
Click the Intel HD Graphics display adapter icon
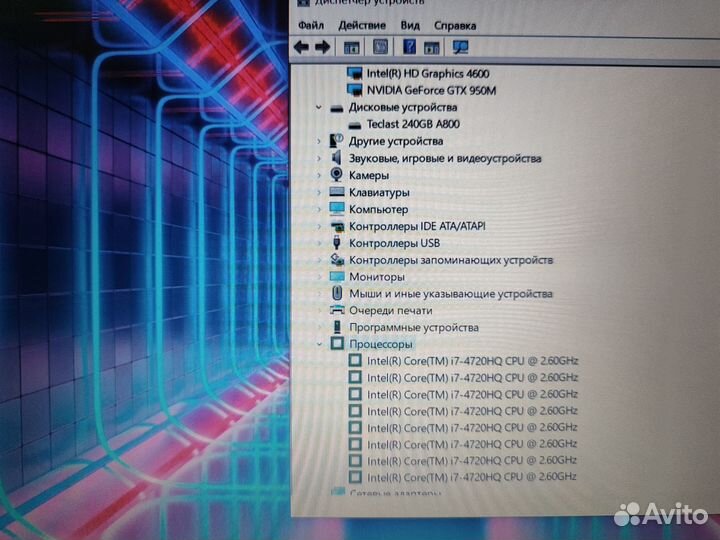(354, 73)
